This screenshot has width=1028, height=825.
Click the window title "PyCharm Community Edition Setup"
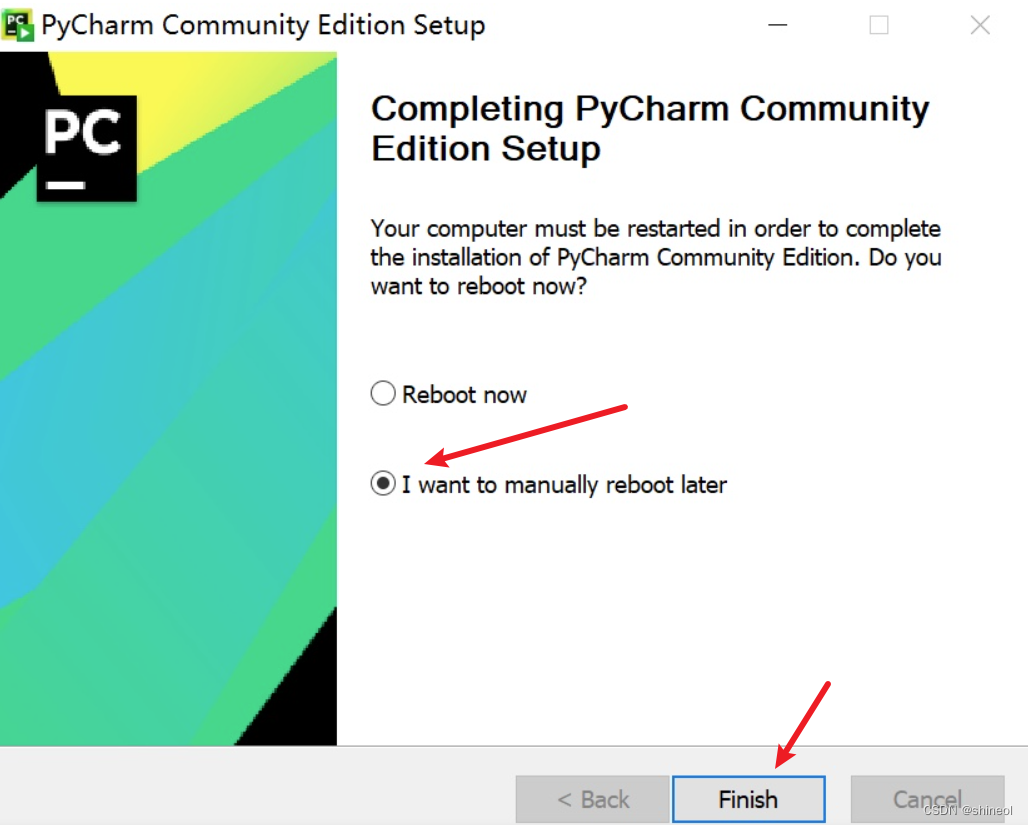coord(264,25)
